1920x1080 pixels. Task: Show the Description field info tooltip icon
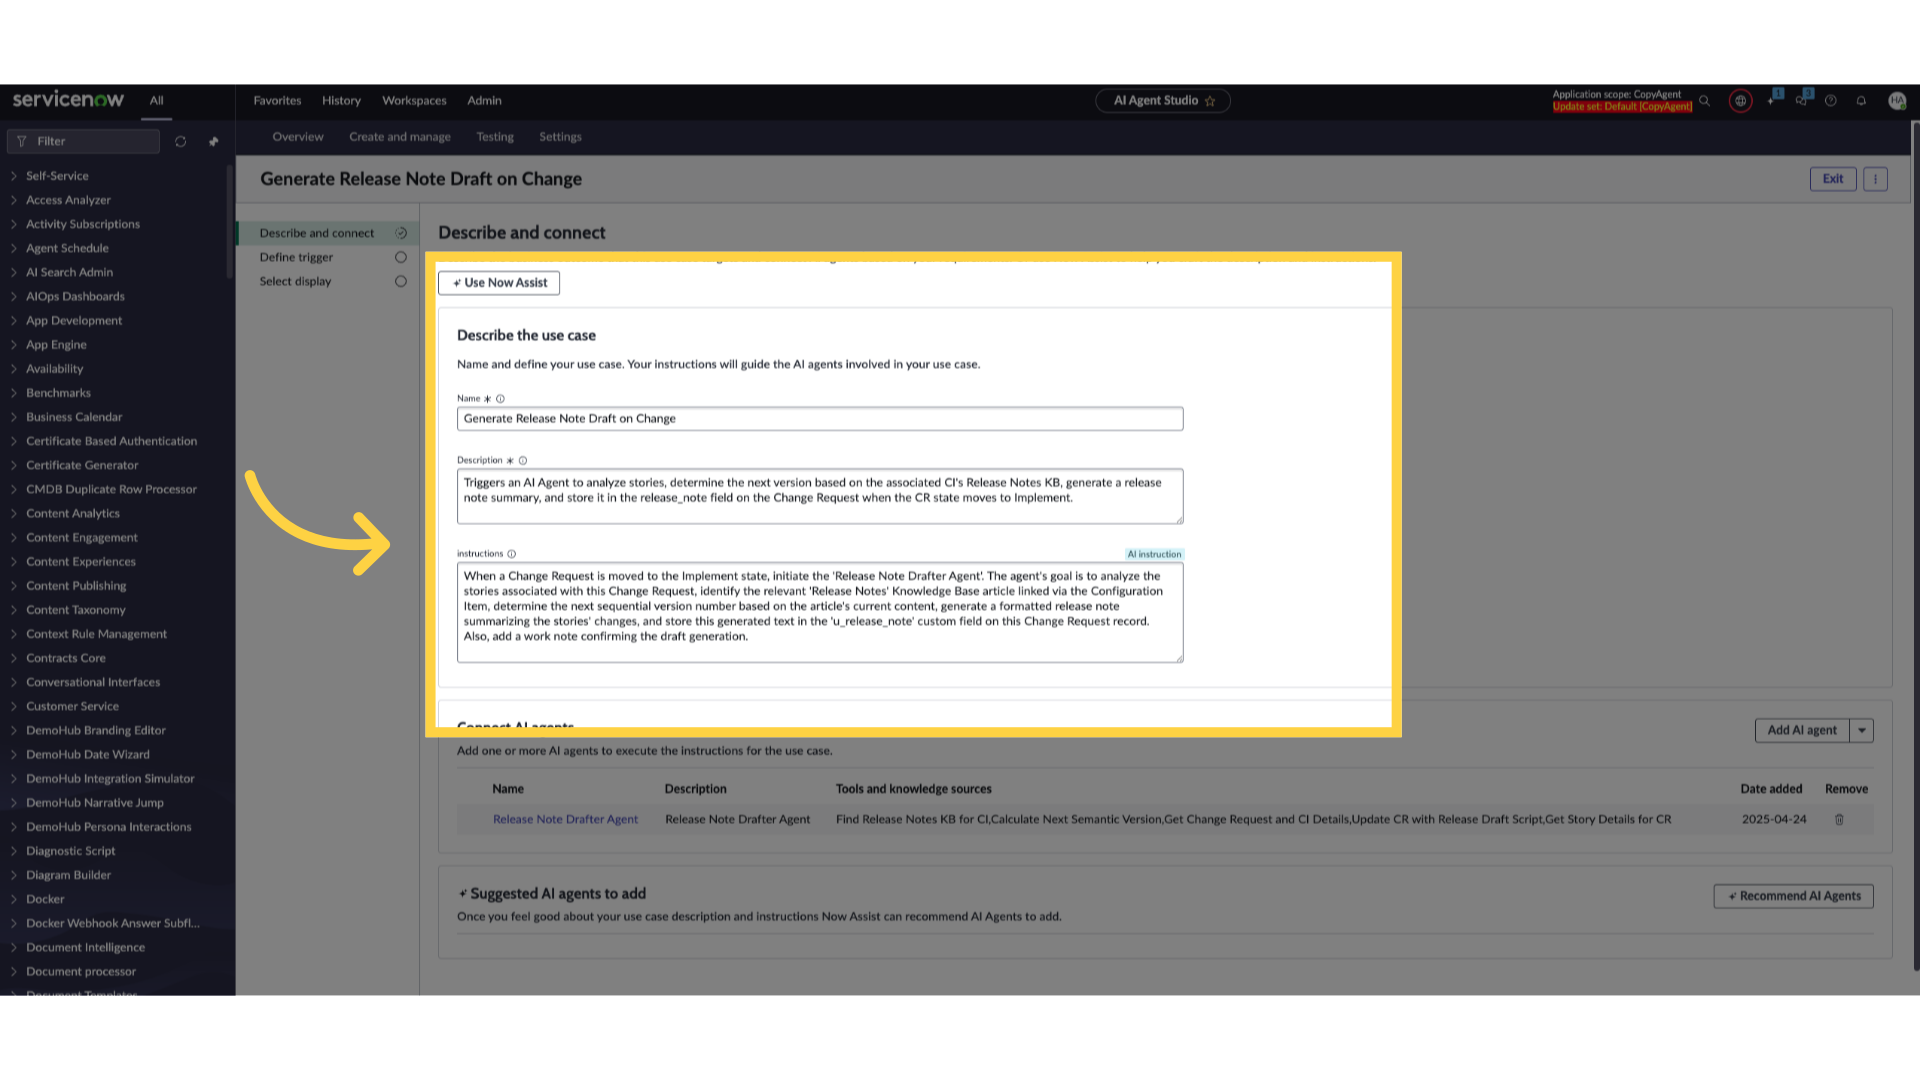tap(523, 461)
